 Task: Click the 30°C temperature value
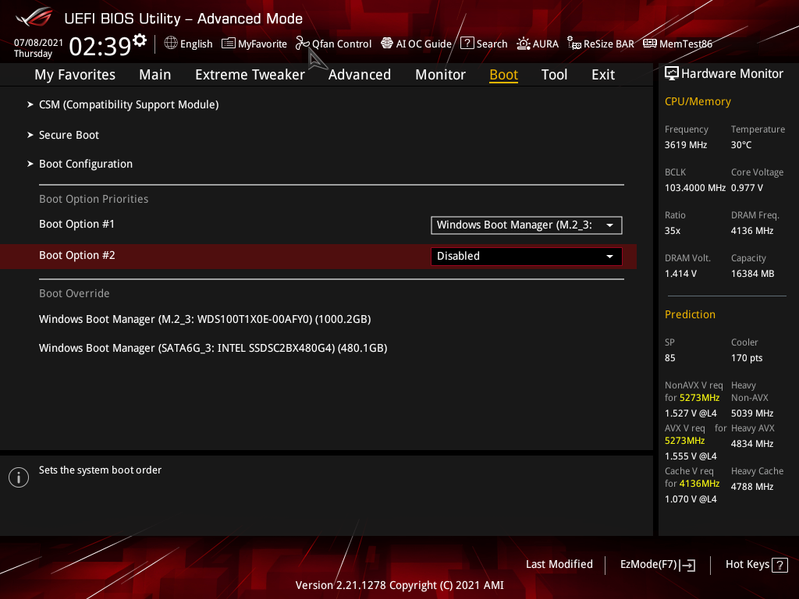pyautogui.click(x=741, y=145)
